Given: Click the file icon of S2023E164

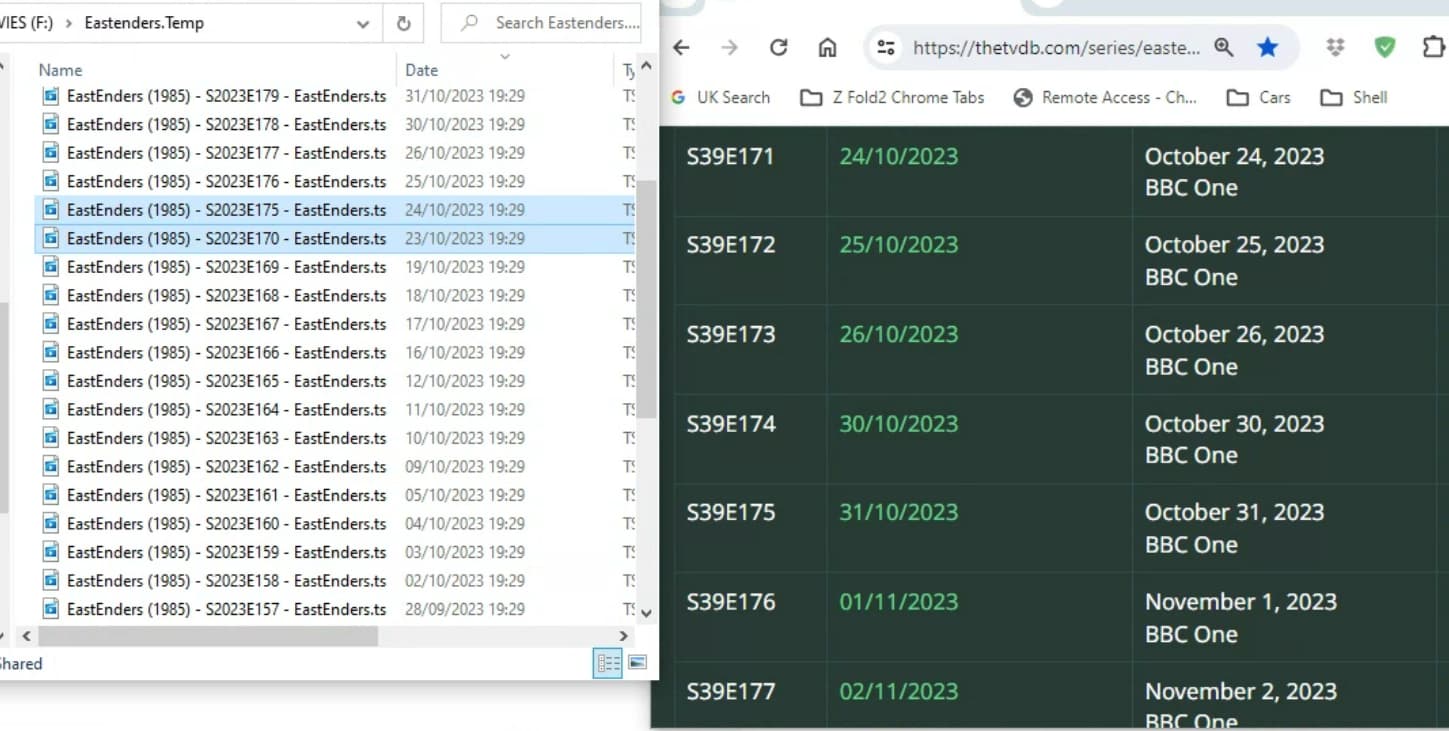Looking at the screenshot, I should tap(51, 409).
